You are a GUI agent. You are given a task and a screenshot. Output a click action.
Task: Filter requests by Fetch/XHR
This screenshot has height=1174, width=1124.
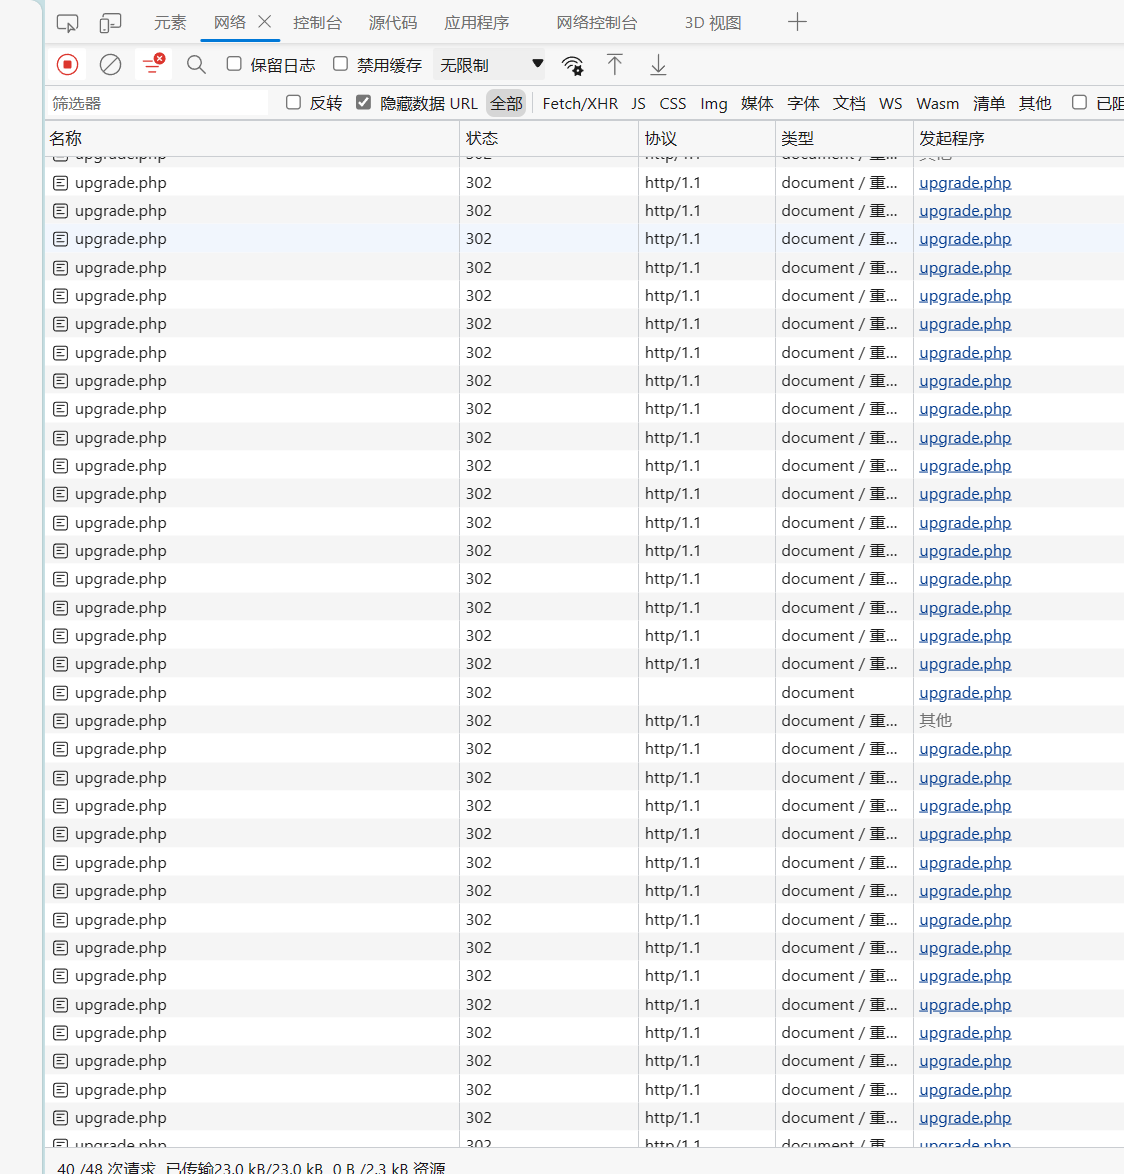pyautogui.click(x=580, y=103)
